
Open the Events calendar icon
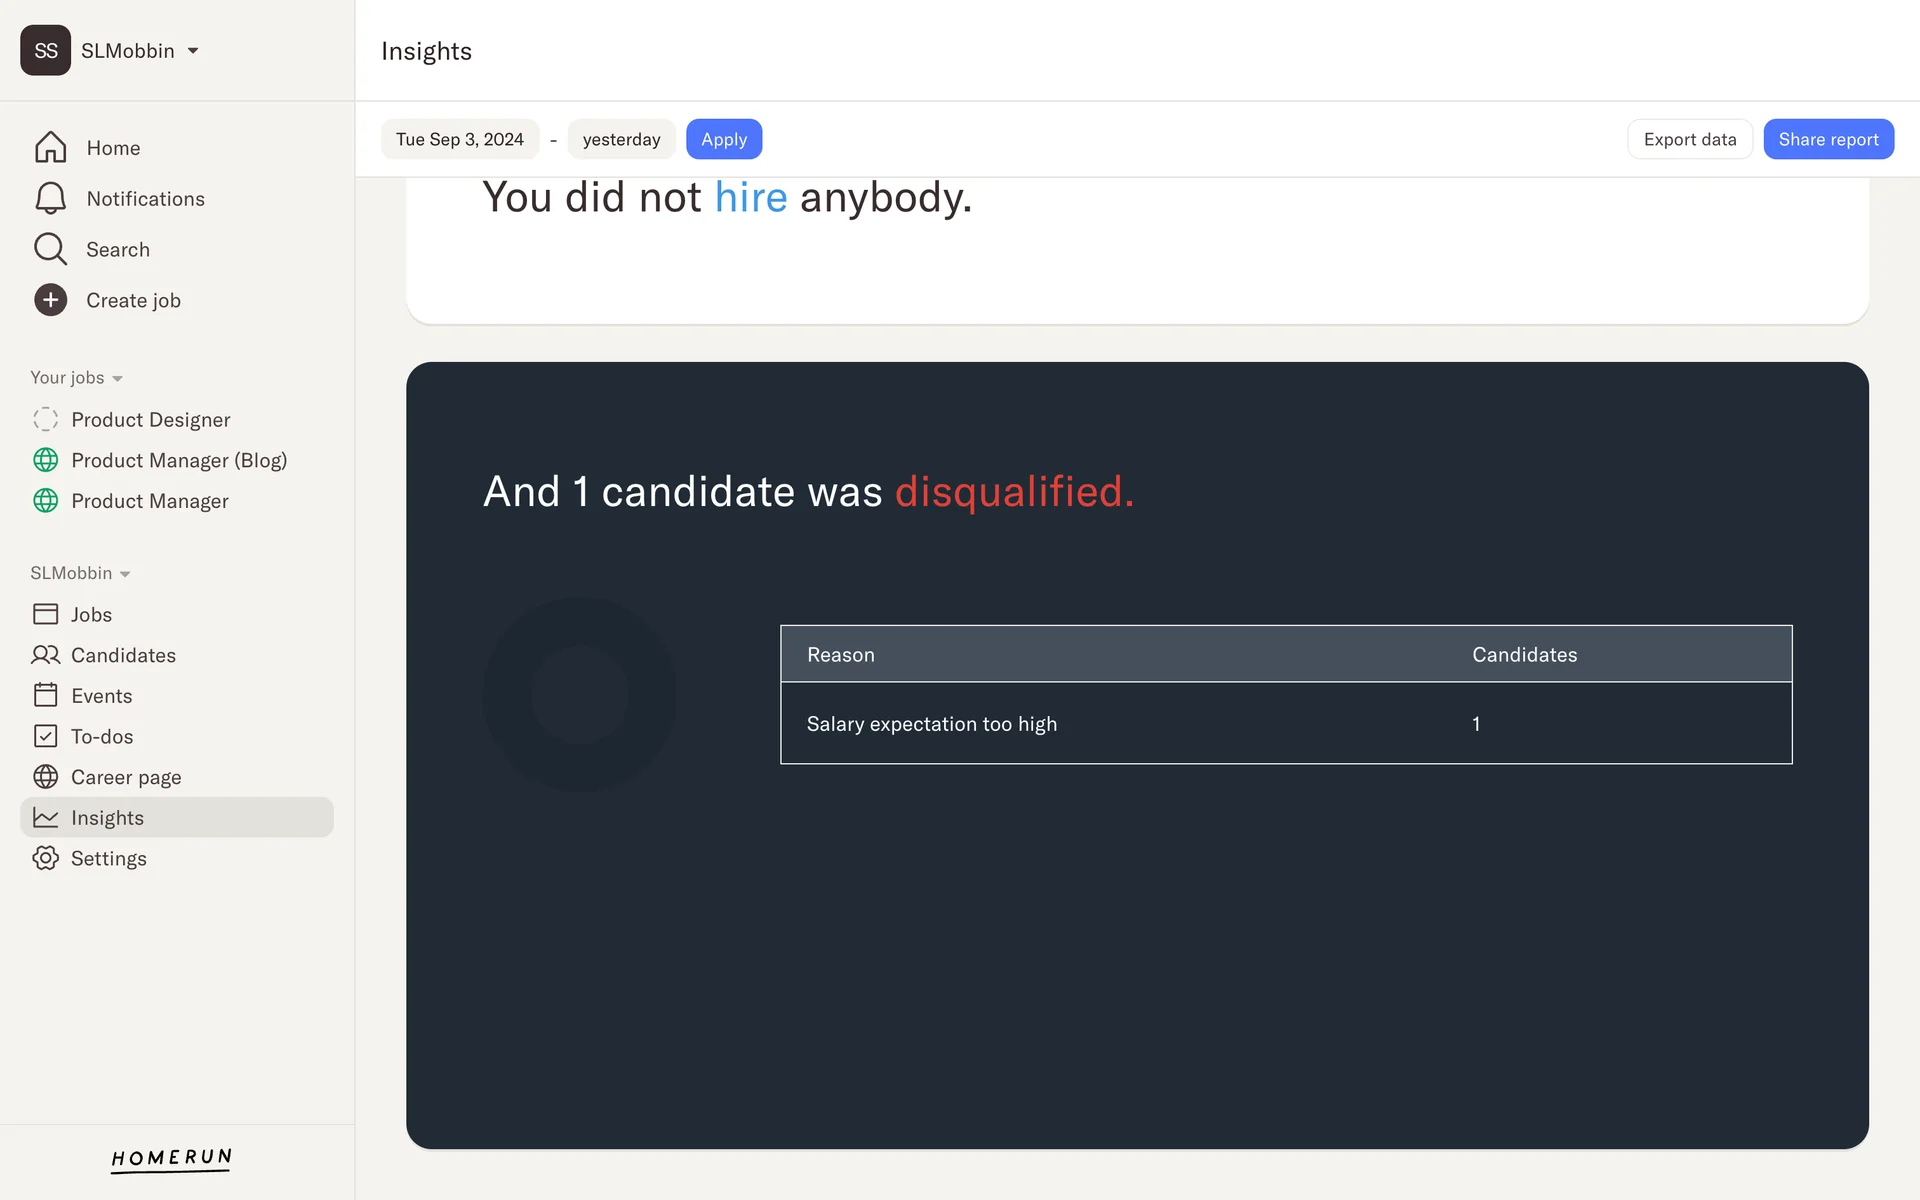click(45, 695)
